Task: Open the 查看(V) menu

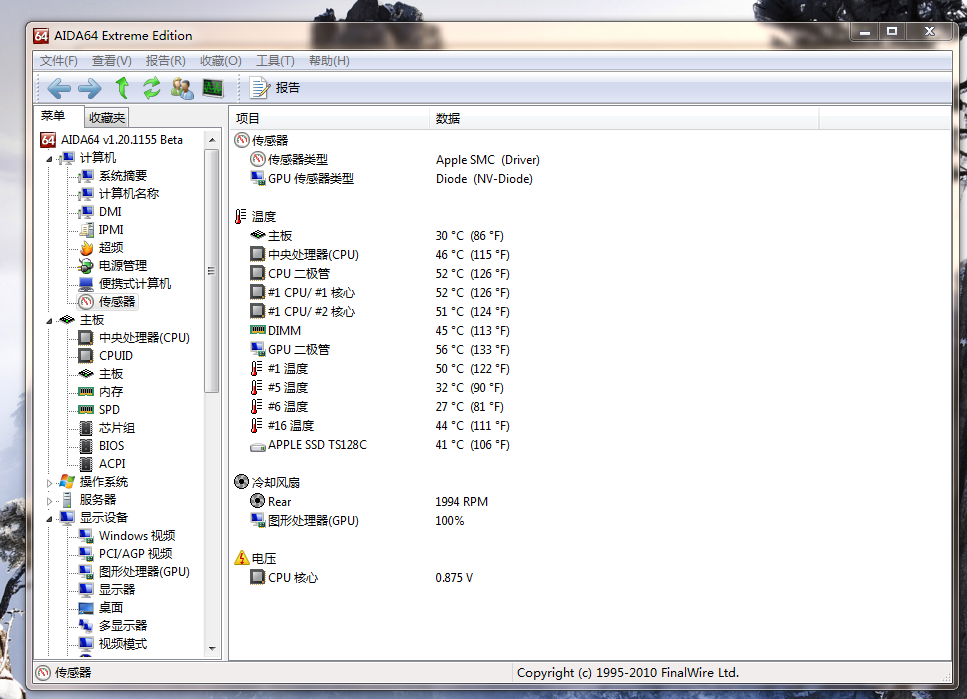Action: point(112,60)
